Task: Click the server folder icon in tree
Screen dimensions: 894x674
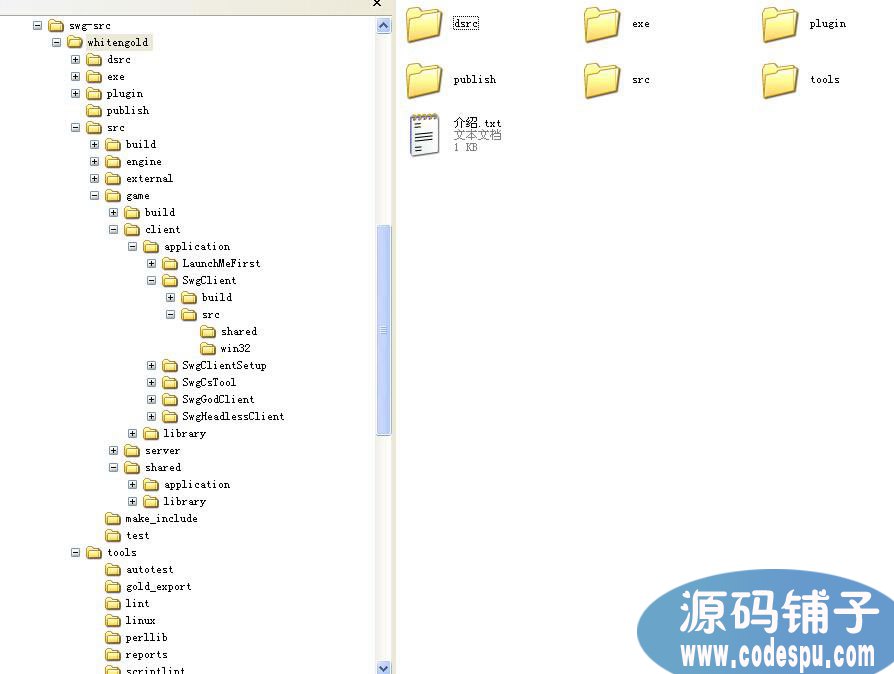Action: coord(132,450)
